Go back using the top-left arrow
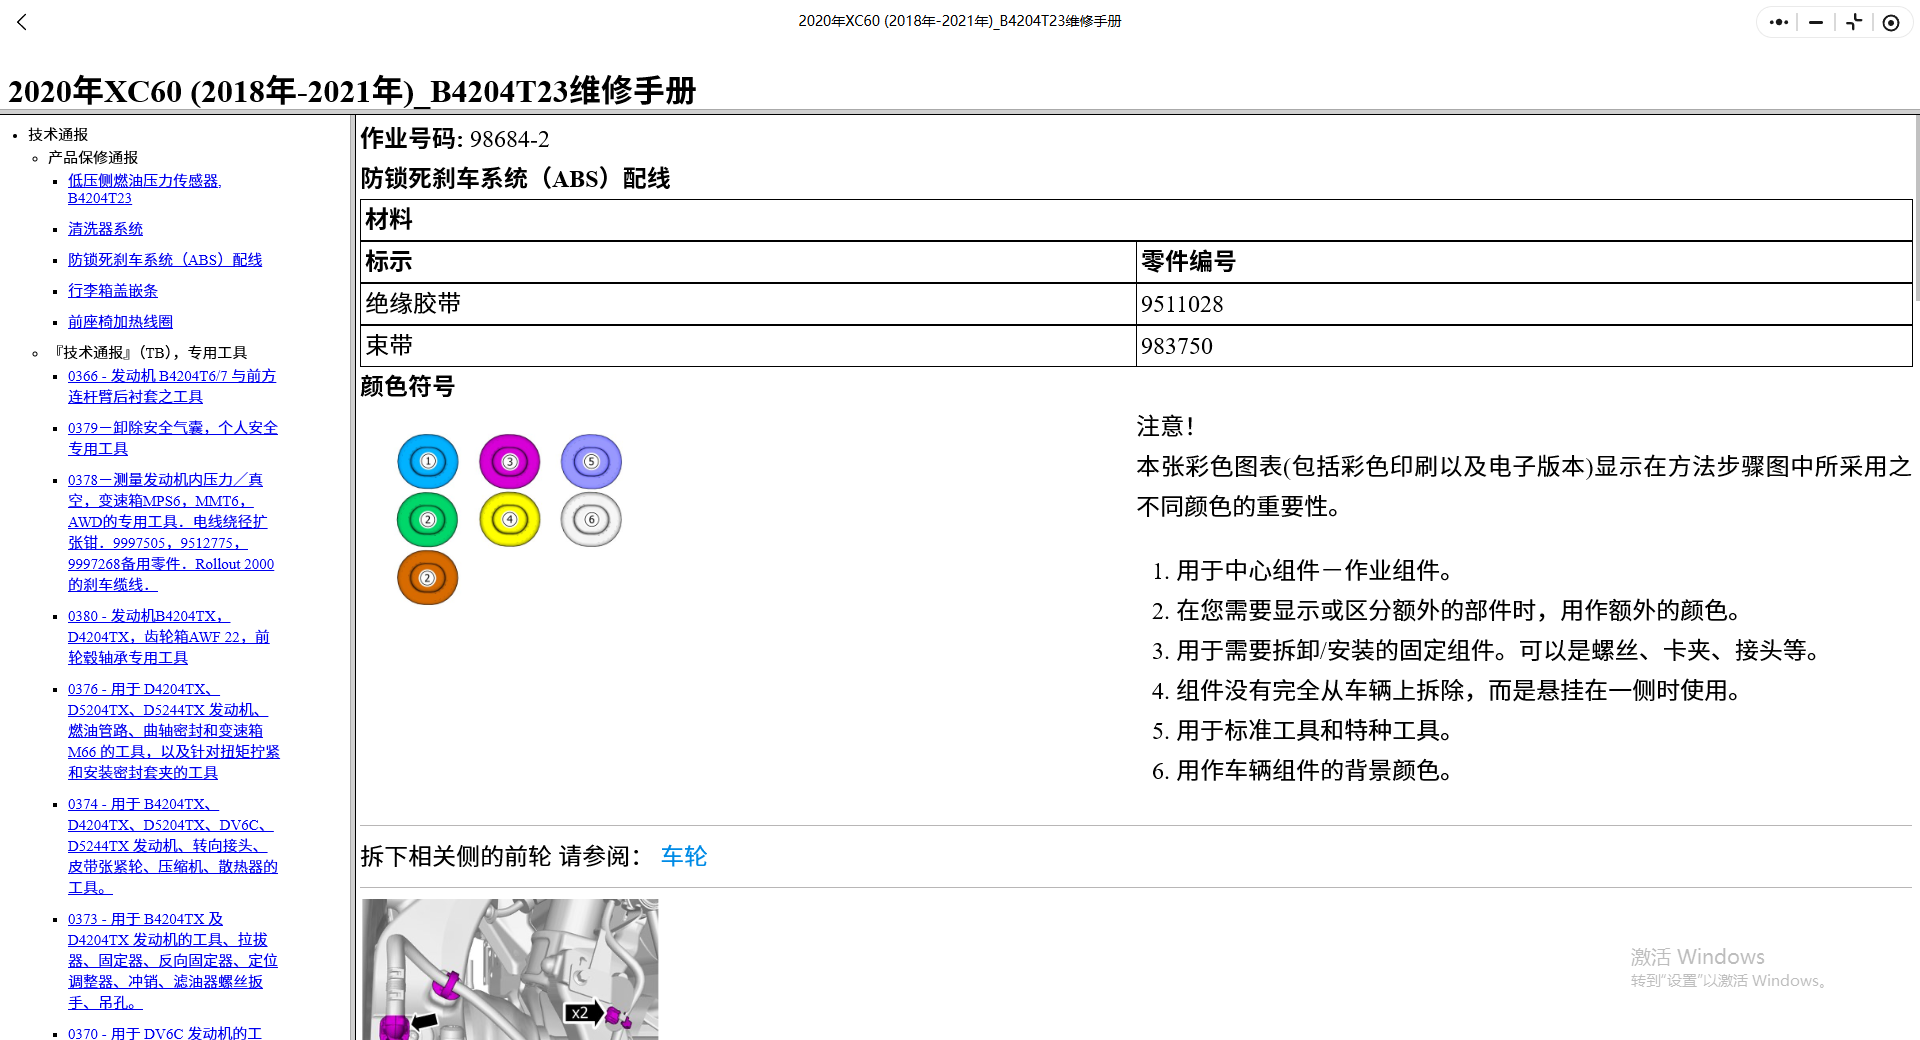Screen dimensions: 1920x1040 point(22,22)
